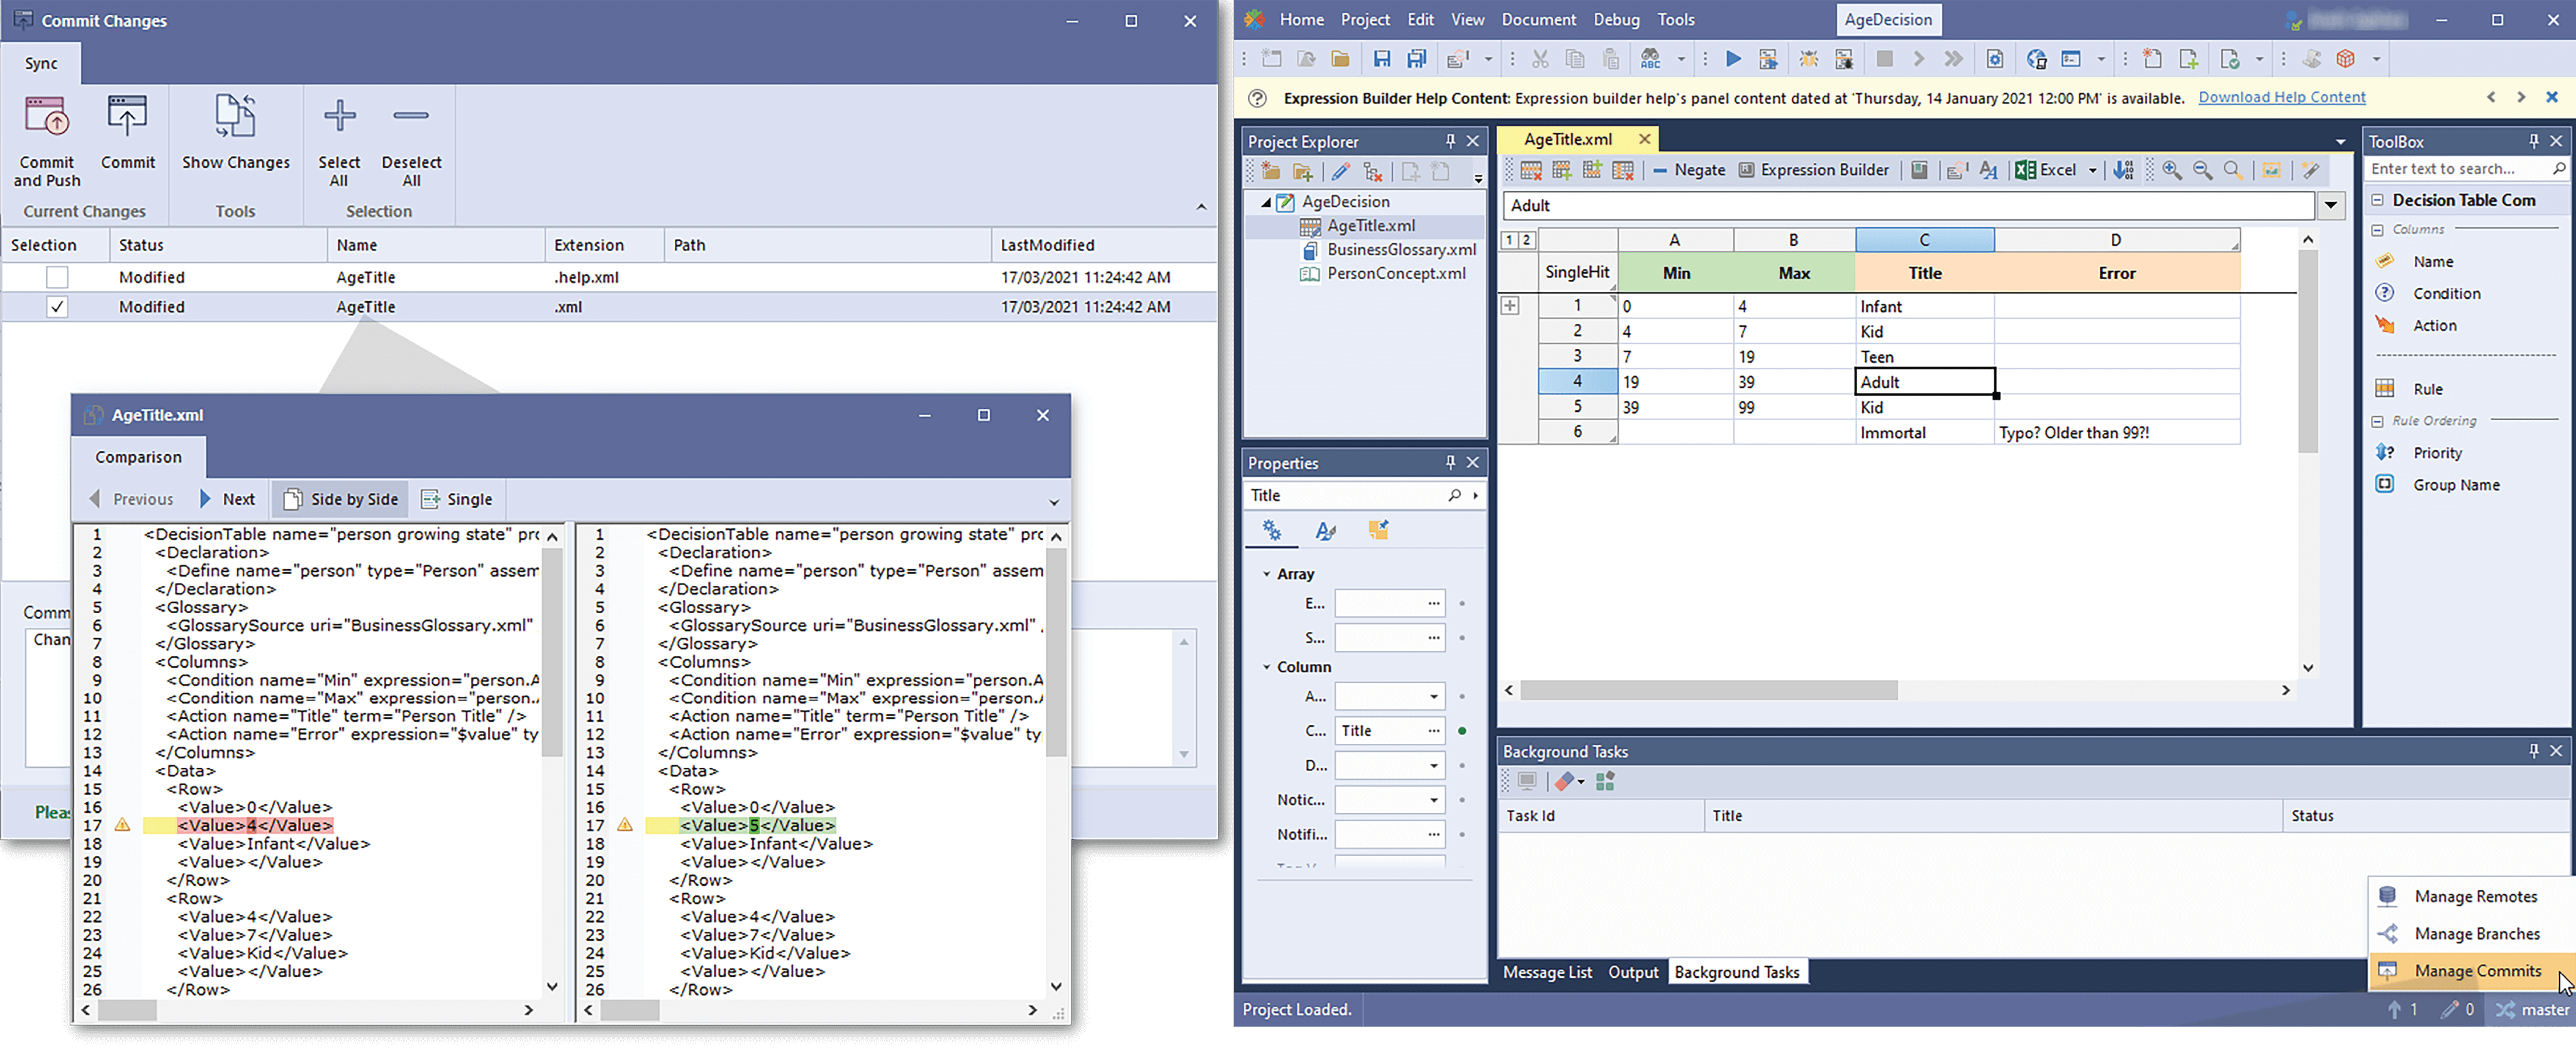Click the Save All icon in main toolbar
Image resolution: width=2576 pixels, height=1052 pixels.
tap(1416, 59)
